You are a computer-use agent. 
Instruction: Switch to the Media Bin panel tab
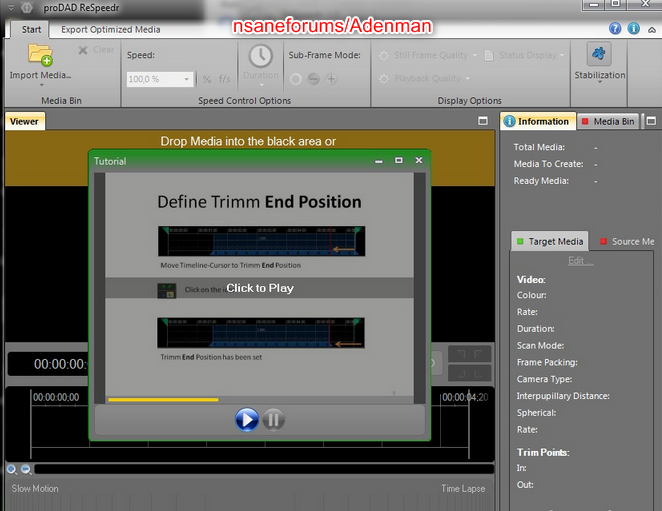pos(608,122)
